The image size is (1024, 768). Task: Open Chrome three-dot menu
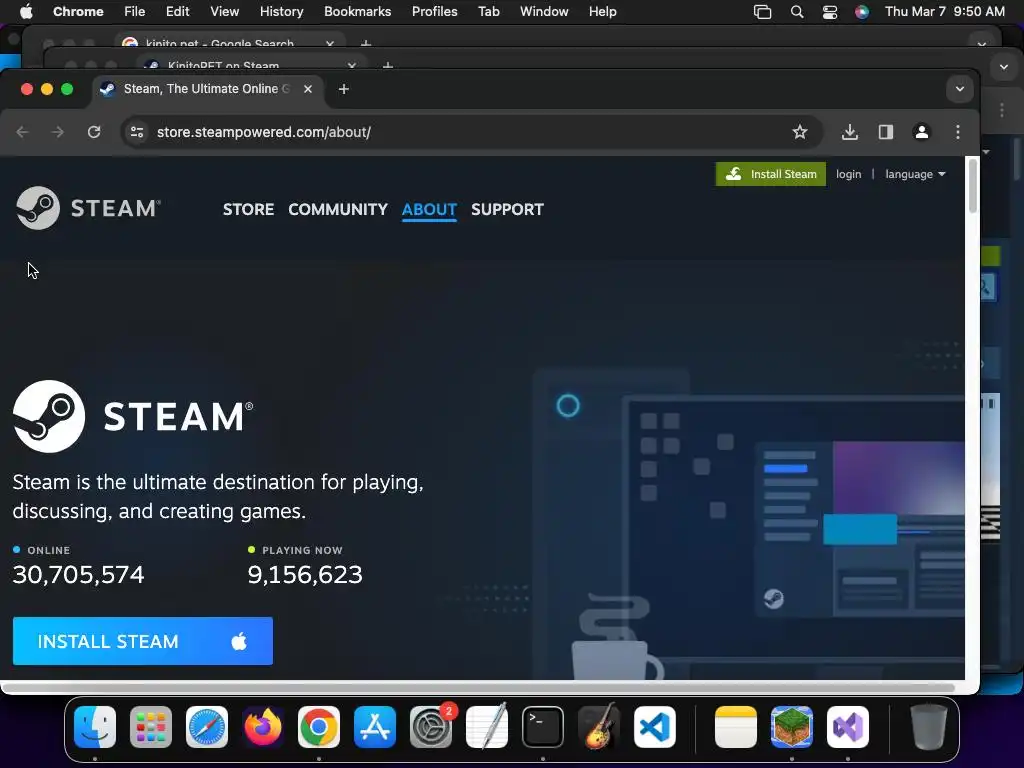(957, 132)
